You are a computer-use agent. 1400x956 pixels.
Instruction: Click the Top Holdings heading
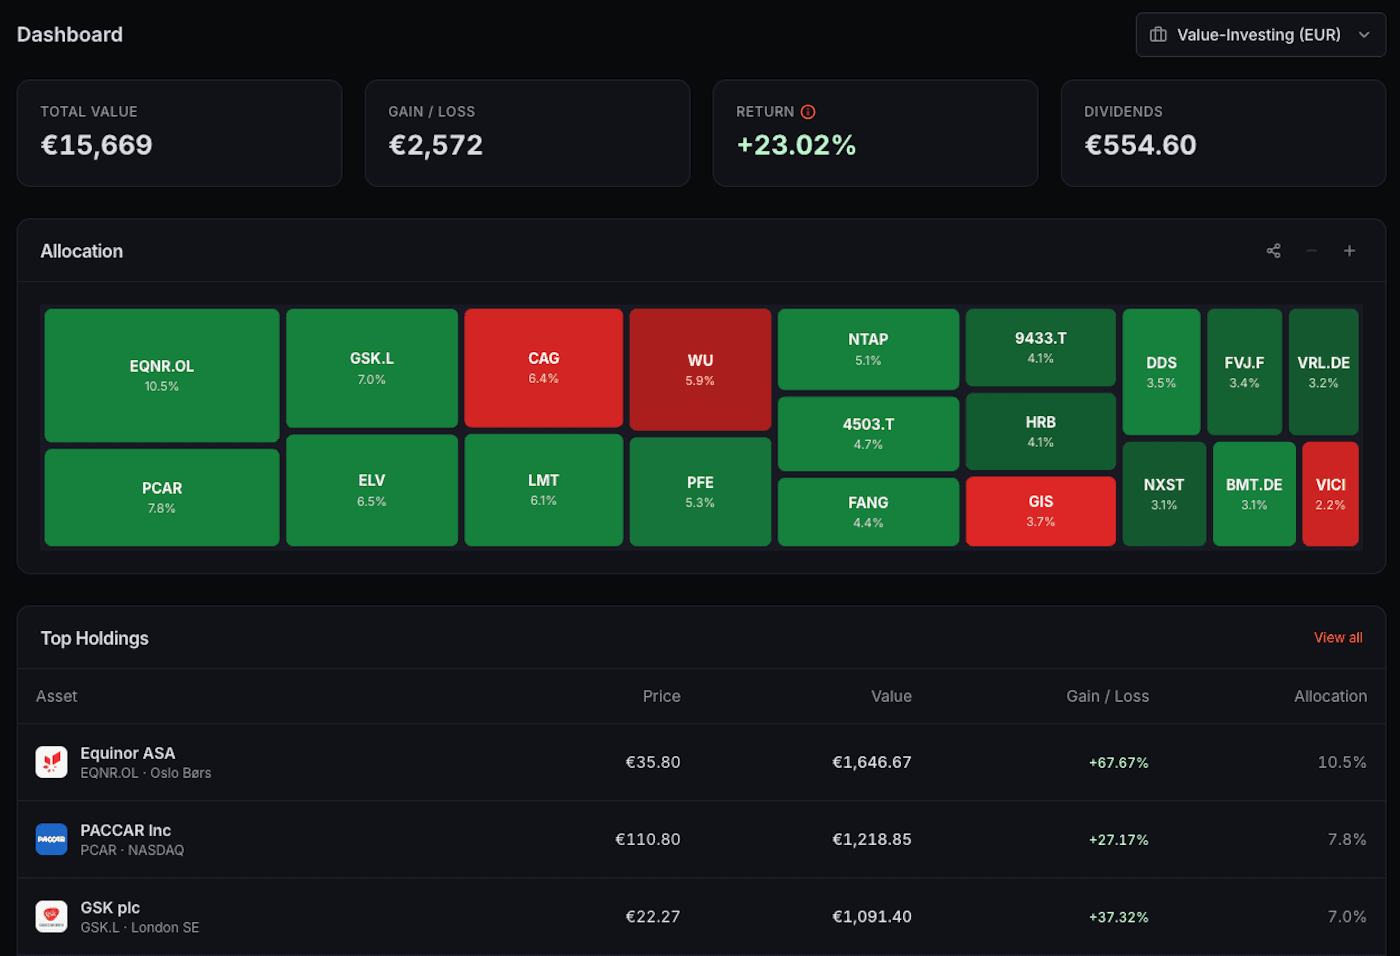[94, 638]
